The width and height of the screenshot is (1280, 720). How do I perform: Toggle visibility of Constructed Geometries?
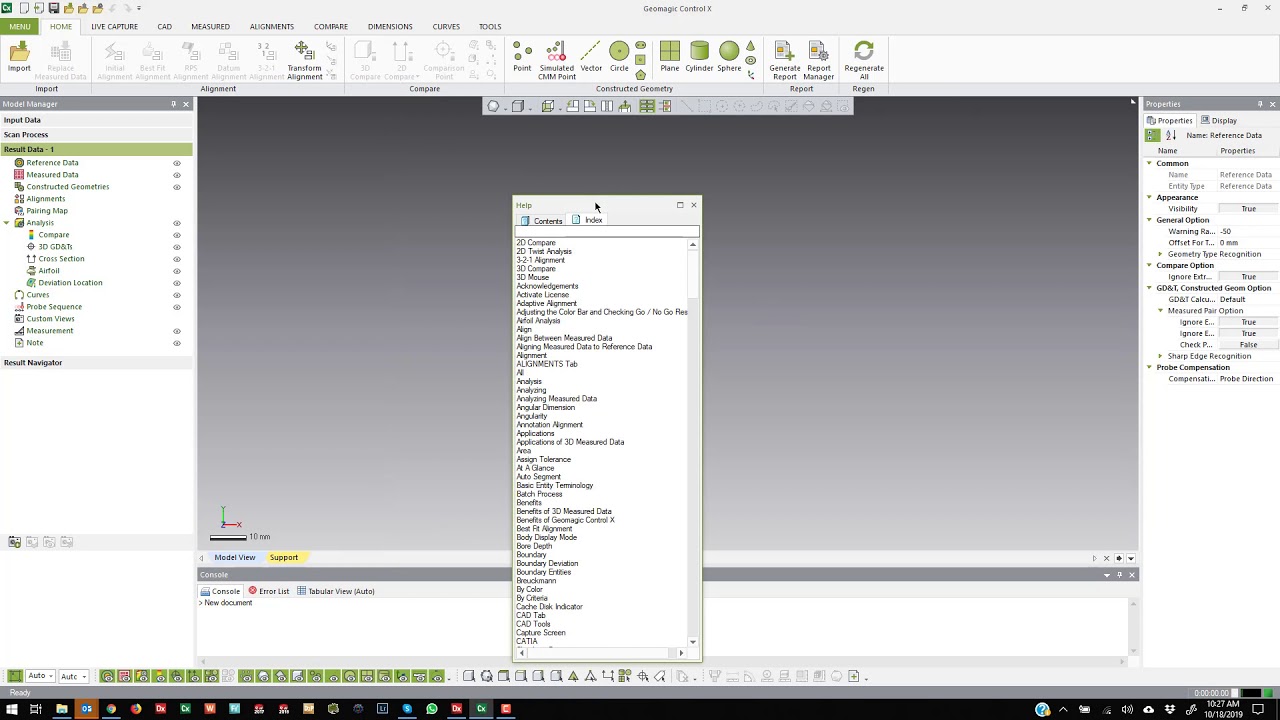click(177, 187)
